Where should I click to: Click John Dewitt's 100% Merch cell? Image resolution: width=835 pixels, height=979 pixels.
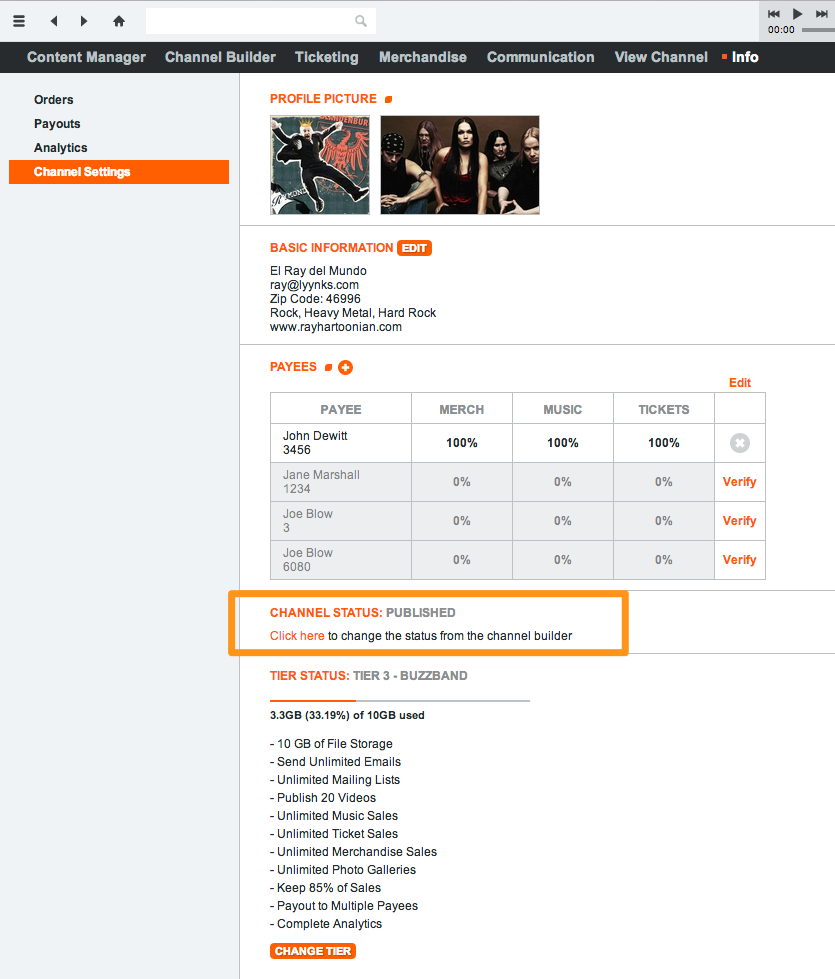462,443
